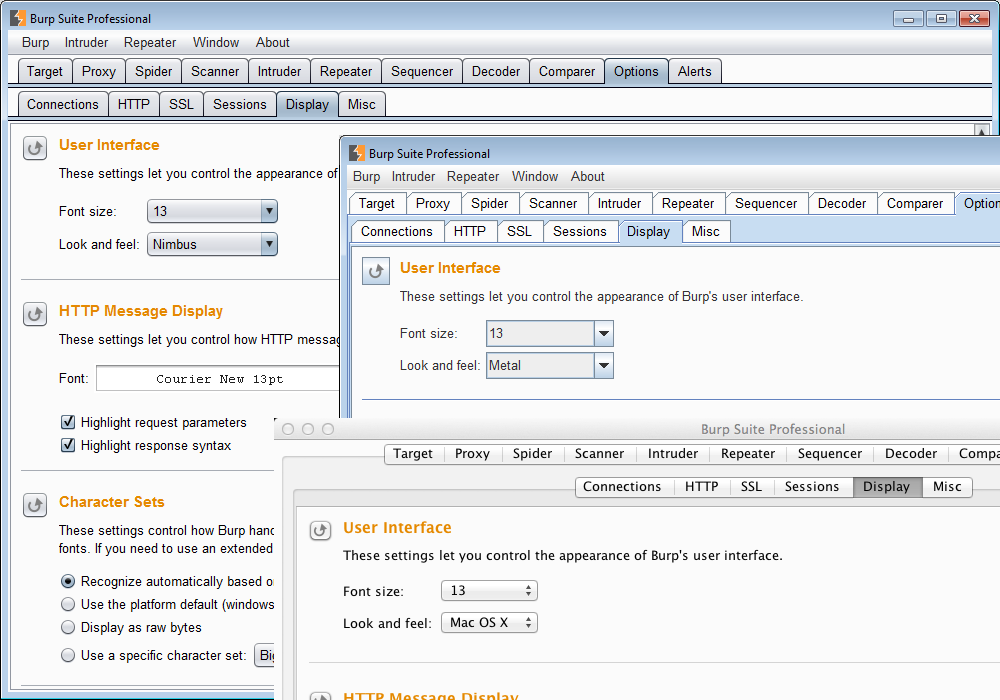
Task: Click Character Sets heading text
Action: pos(112,502)
